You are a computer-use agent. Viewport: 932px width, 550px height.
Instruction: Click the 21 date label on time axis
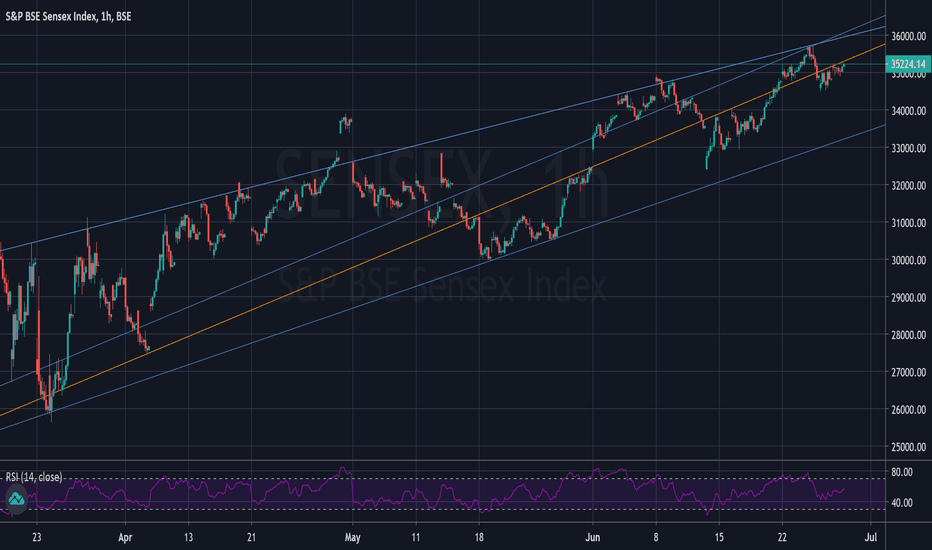pyautogui.click(x=251, y=538)
